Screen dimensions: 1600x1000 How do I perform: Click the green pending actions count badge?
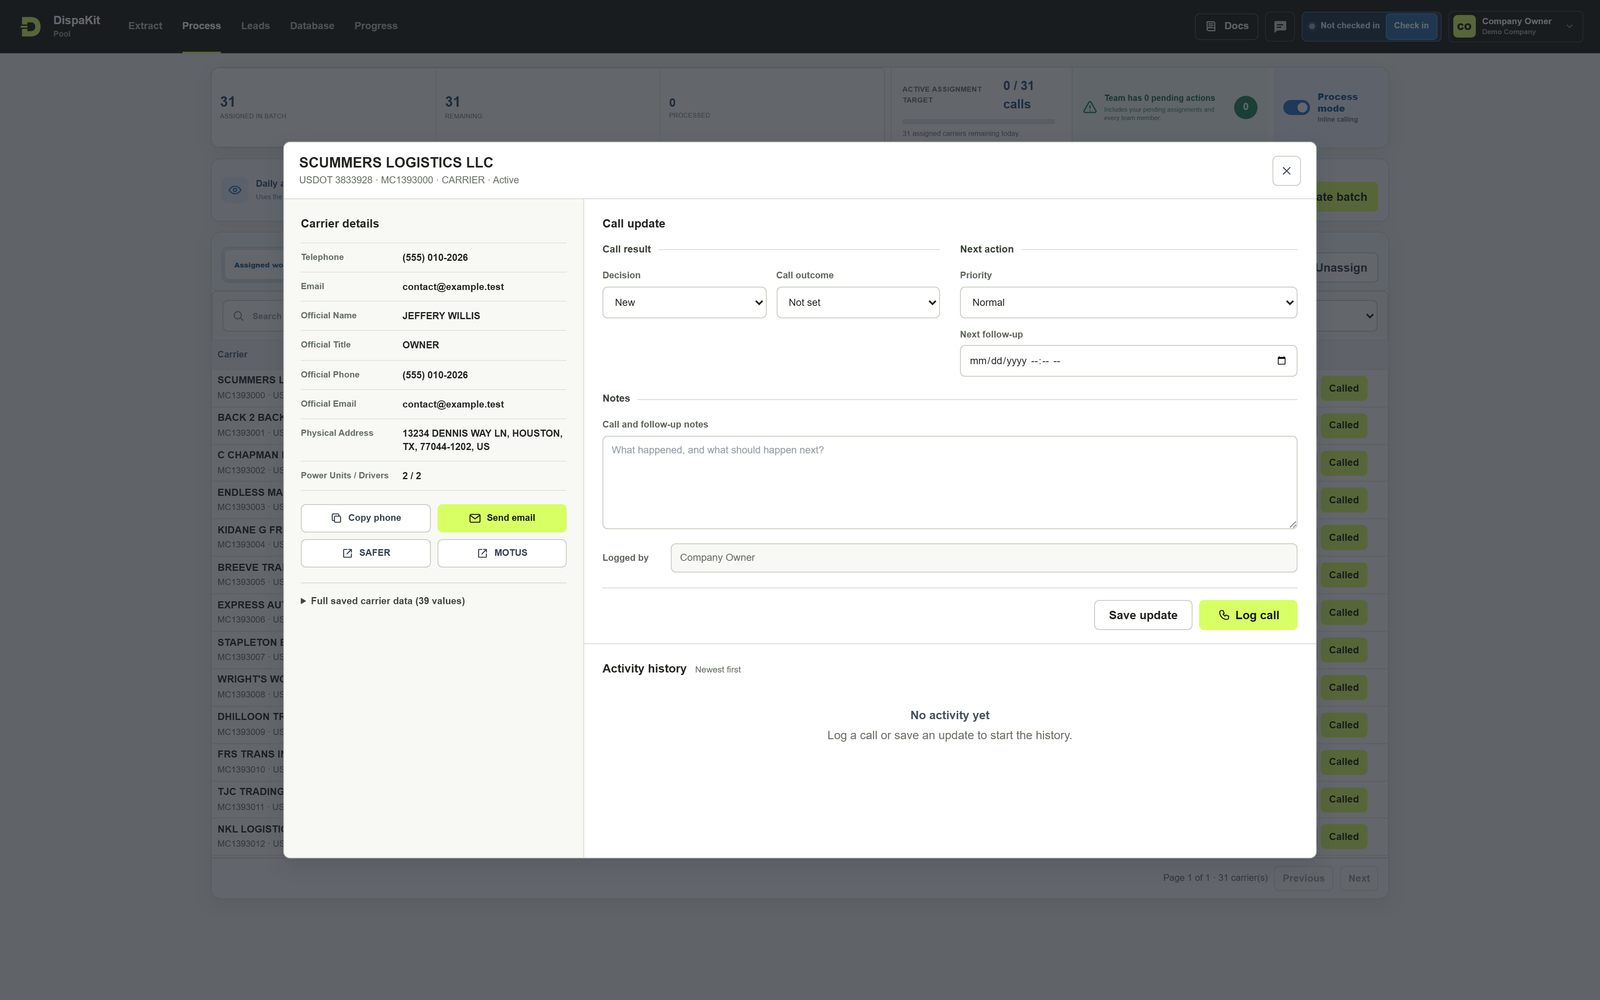click(x=1245, y=107)
